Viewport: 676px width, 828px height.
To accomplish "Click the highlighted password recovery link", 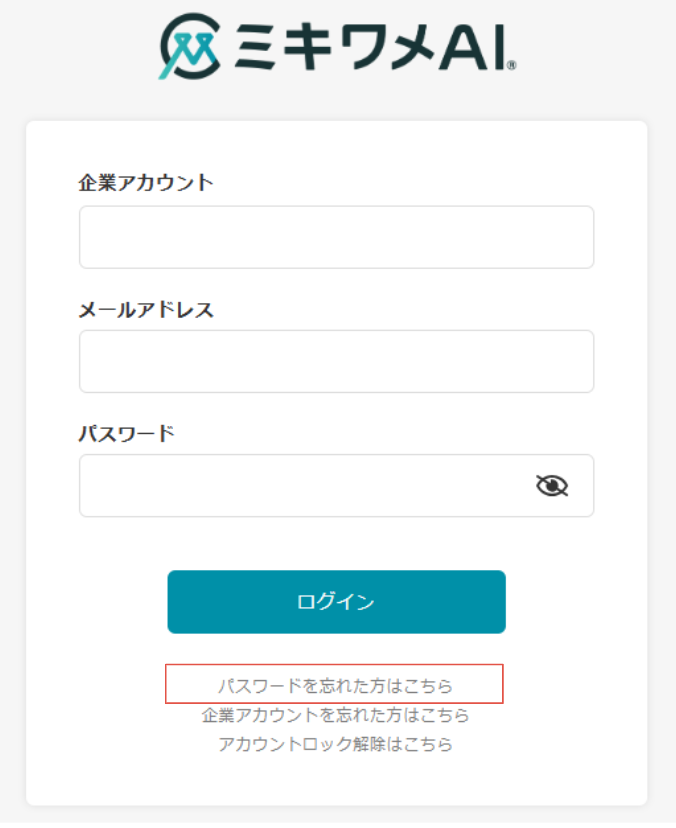I will pyautogui.click(x=337, y=686).
